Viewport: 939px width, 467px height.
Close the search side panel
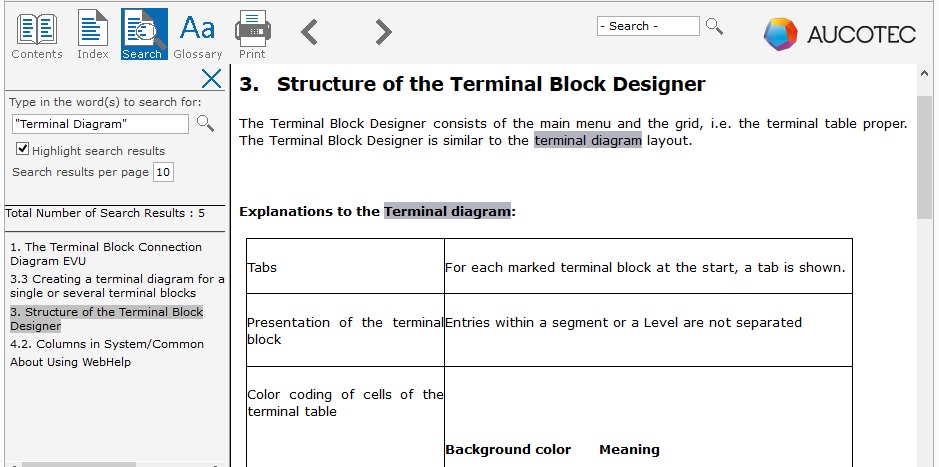211,78
